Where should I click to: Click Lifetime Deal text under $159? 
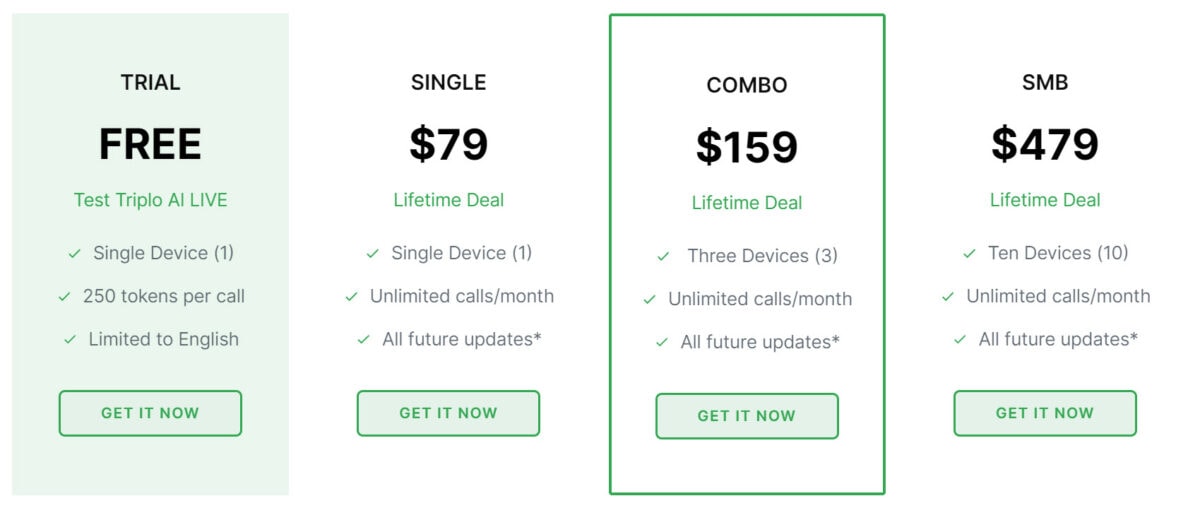747,203
